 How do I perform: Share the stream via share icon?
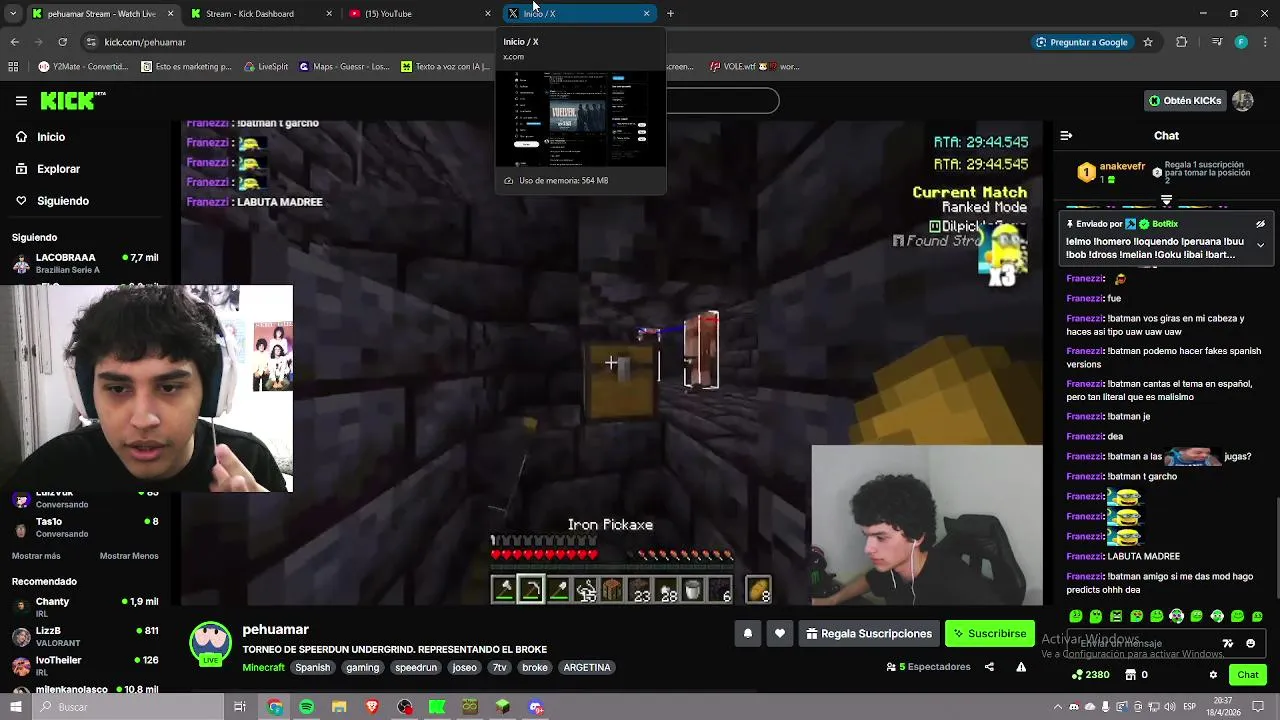coord(989,667)
